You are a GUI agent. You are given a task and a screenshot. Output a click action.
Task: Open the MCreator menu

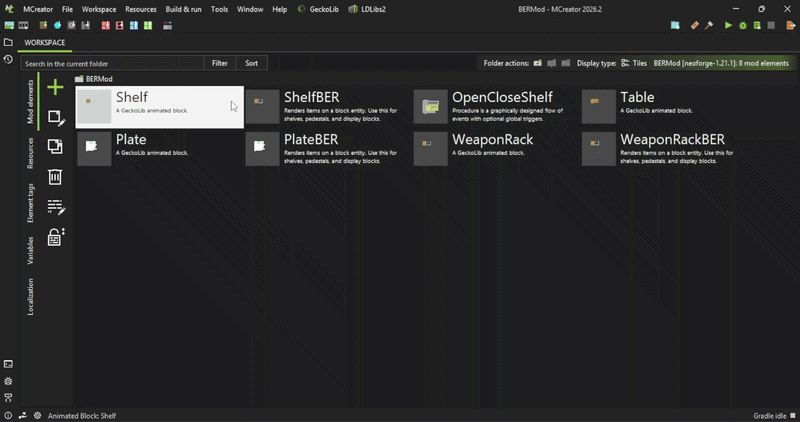[37, 9]
